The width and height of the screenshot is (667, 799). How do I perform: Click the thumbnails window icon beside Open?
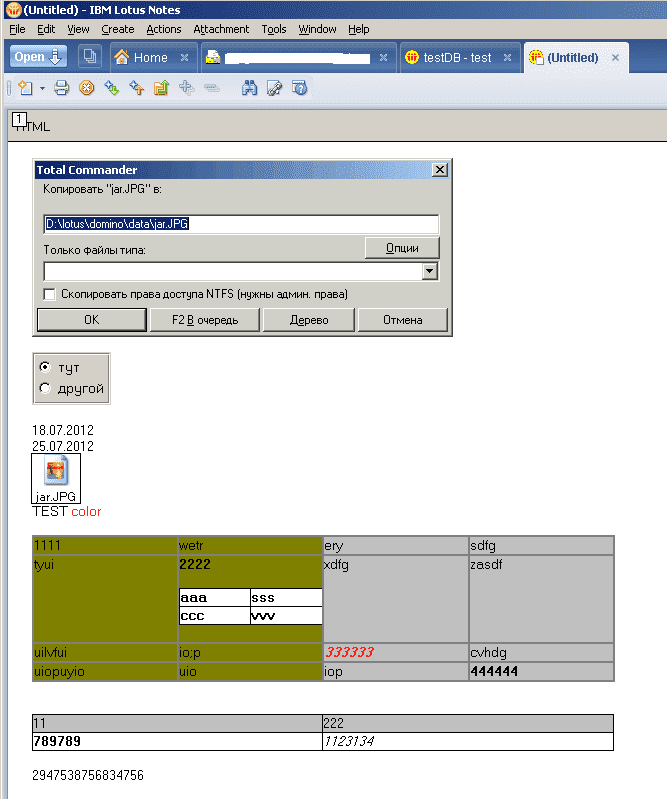pyautogui.click(x=90, y=57)
